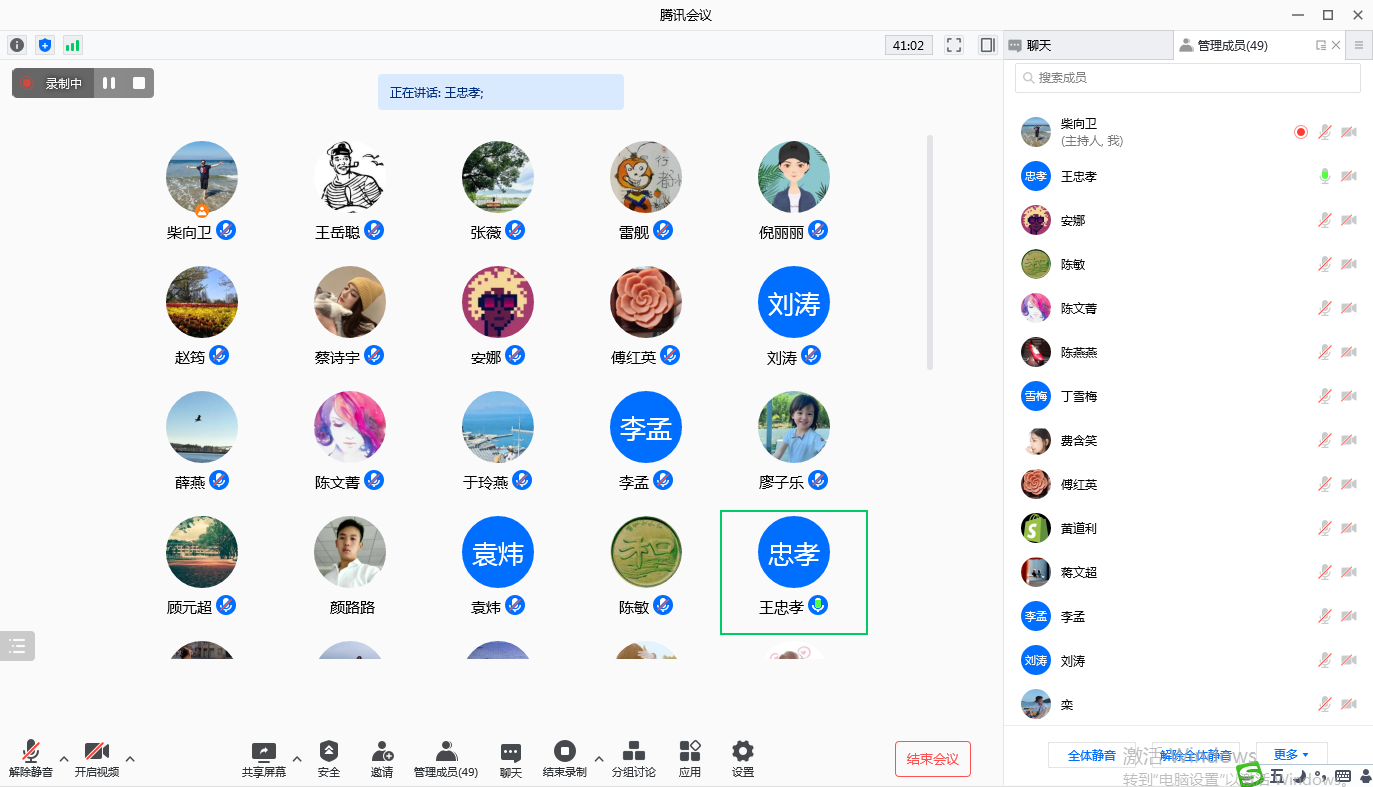Open the meeting info icon
The image size is (1373, 787).
(x=17, y=45)
